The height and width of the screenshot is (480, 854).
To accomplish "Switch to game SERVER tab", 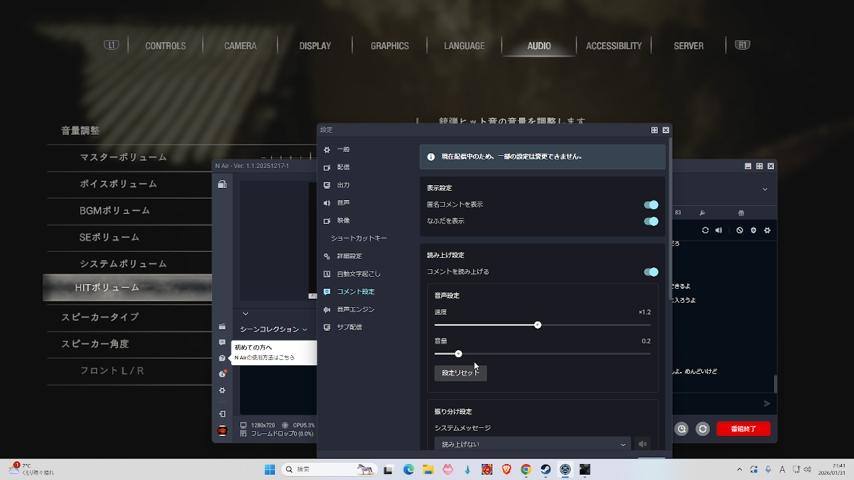I will click(x=688, y=46).
